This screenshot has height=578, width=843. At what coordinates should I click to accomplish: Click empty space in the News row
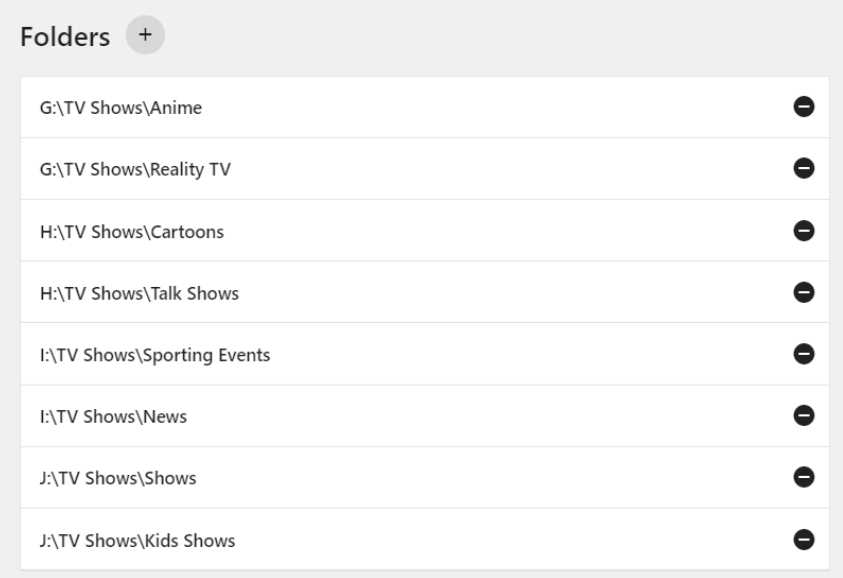coord(500,417)
